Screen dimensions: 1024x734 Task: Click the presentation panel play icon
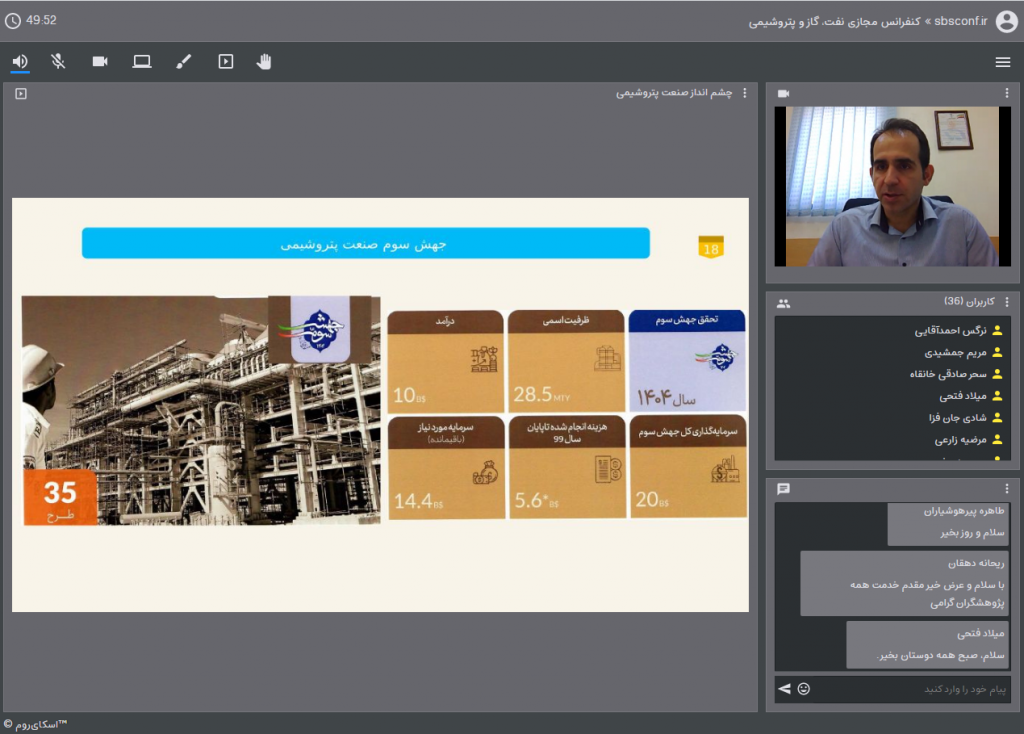click(x=21, y=93)
